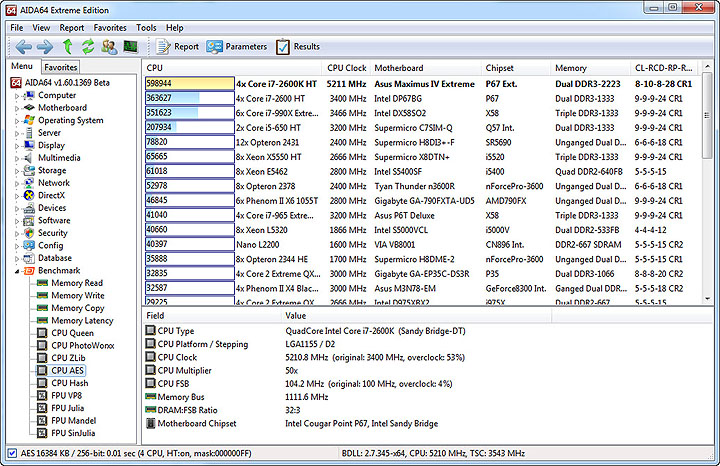Open the Help menu
The height and width of the screenshot is (466, 720).
pos(174,28)
